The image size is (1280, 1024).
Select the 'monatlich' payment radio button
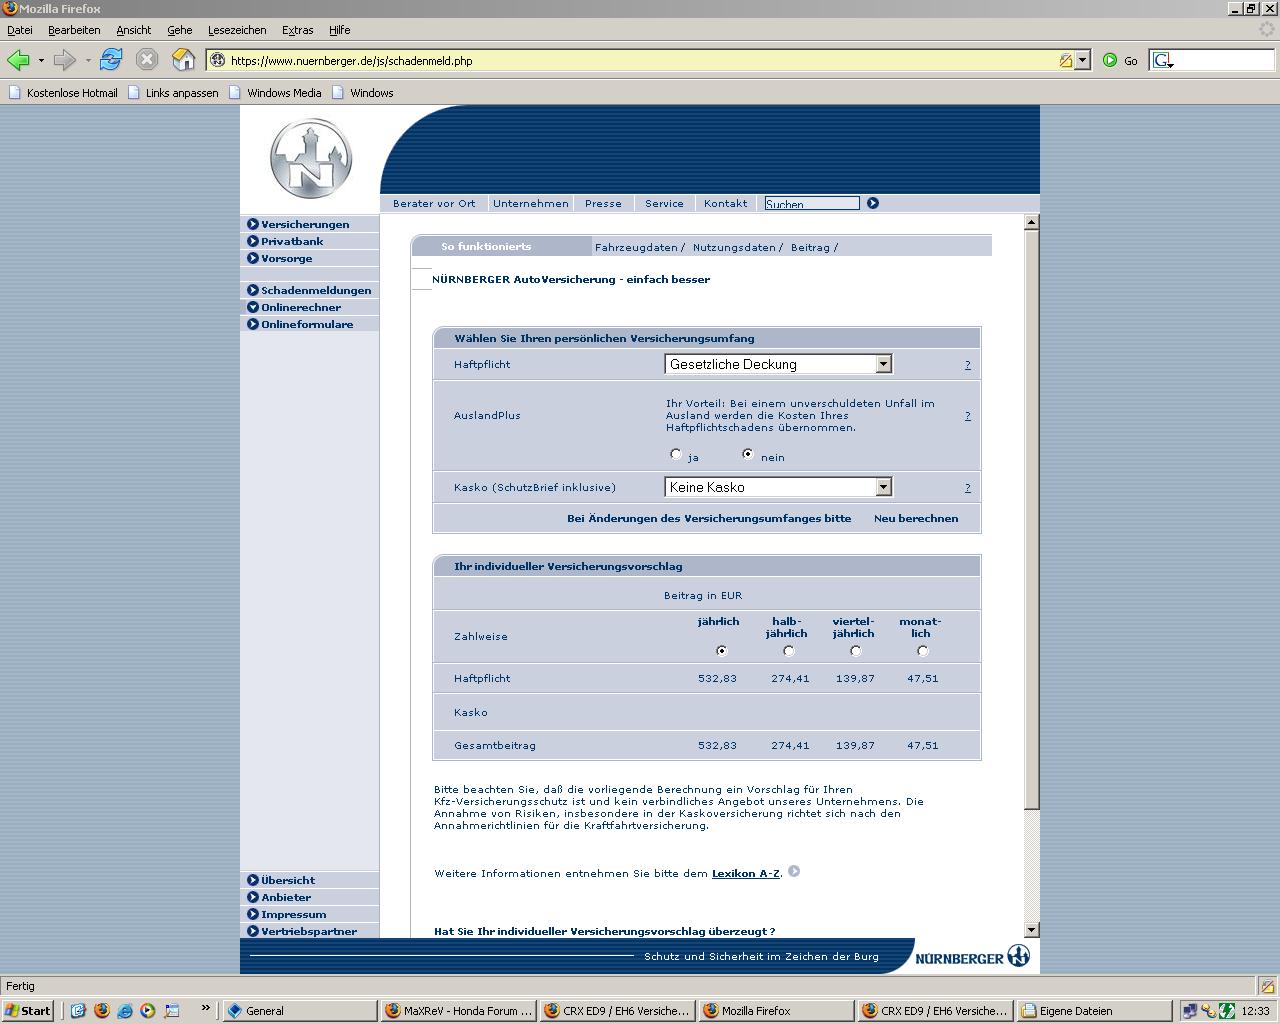click(x=922, y=651)
